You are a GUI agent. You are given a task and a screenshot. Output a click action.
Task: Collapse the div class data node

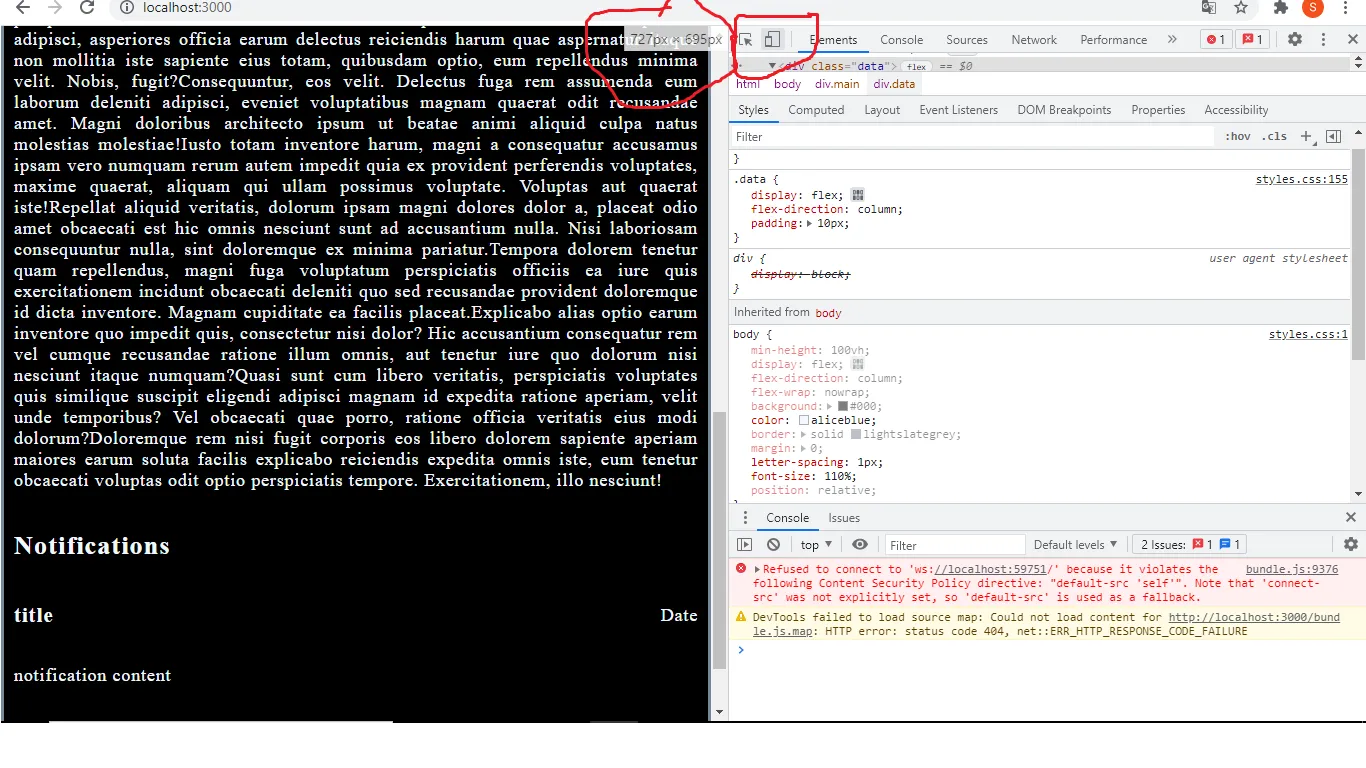pyautogui.click(x=772, y=66)
